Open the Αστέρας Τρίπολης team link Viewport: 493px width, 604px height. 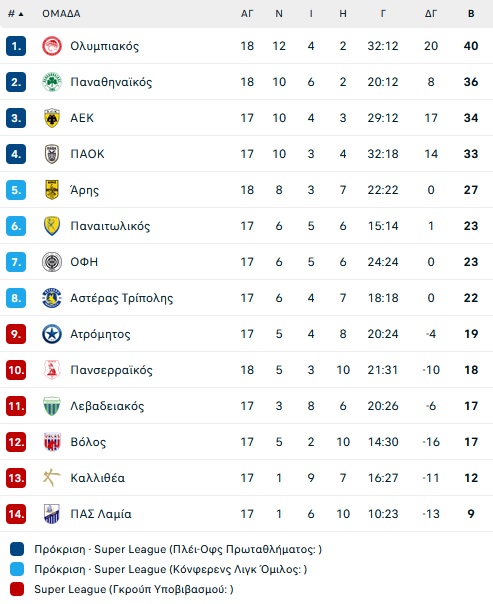pyautogui.click(x=122, y=298)
